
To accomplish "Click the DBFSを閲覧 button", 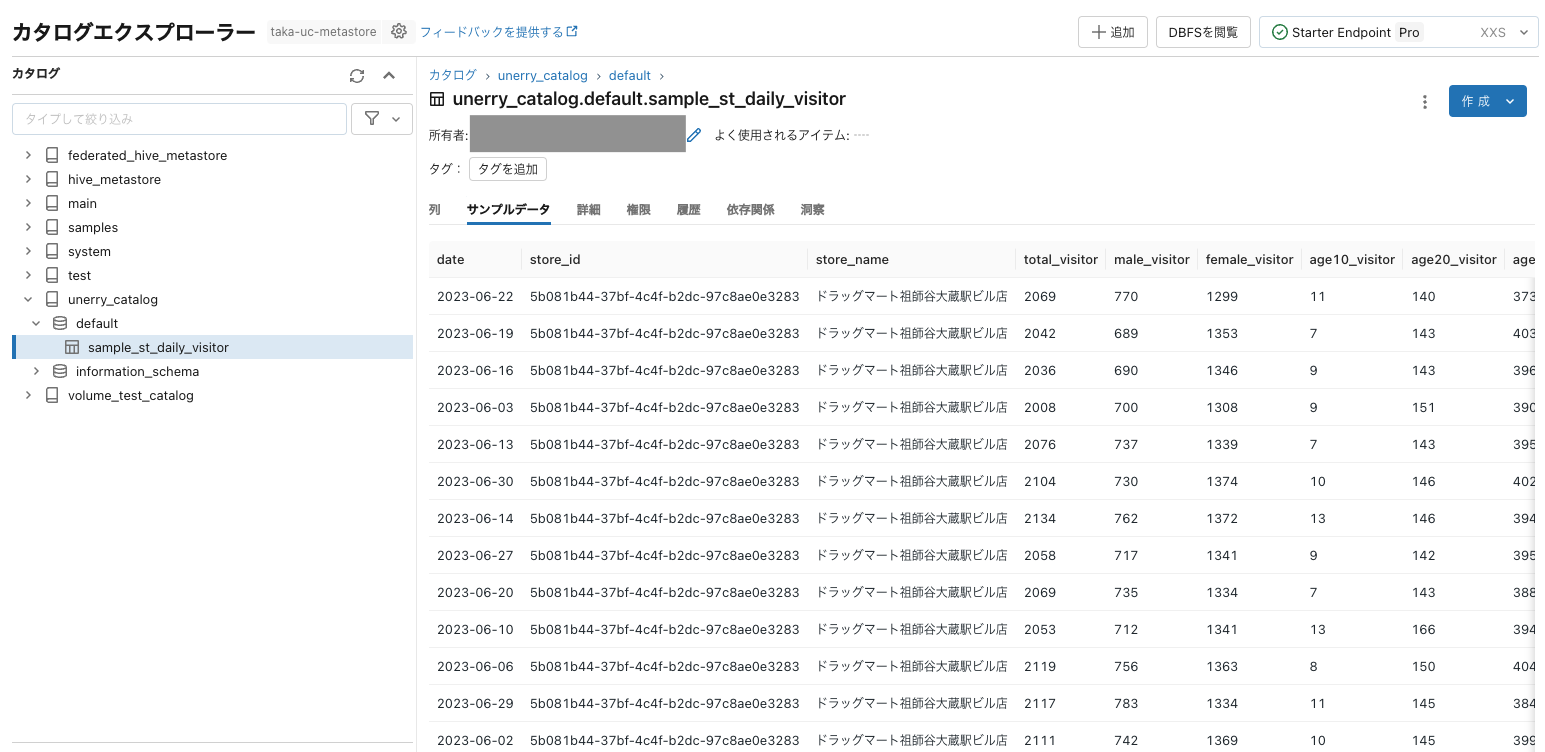I will 1203,31.
